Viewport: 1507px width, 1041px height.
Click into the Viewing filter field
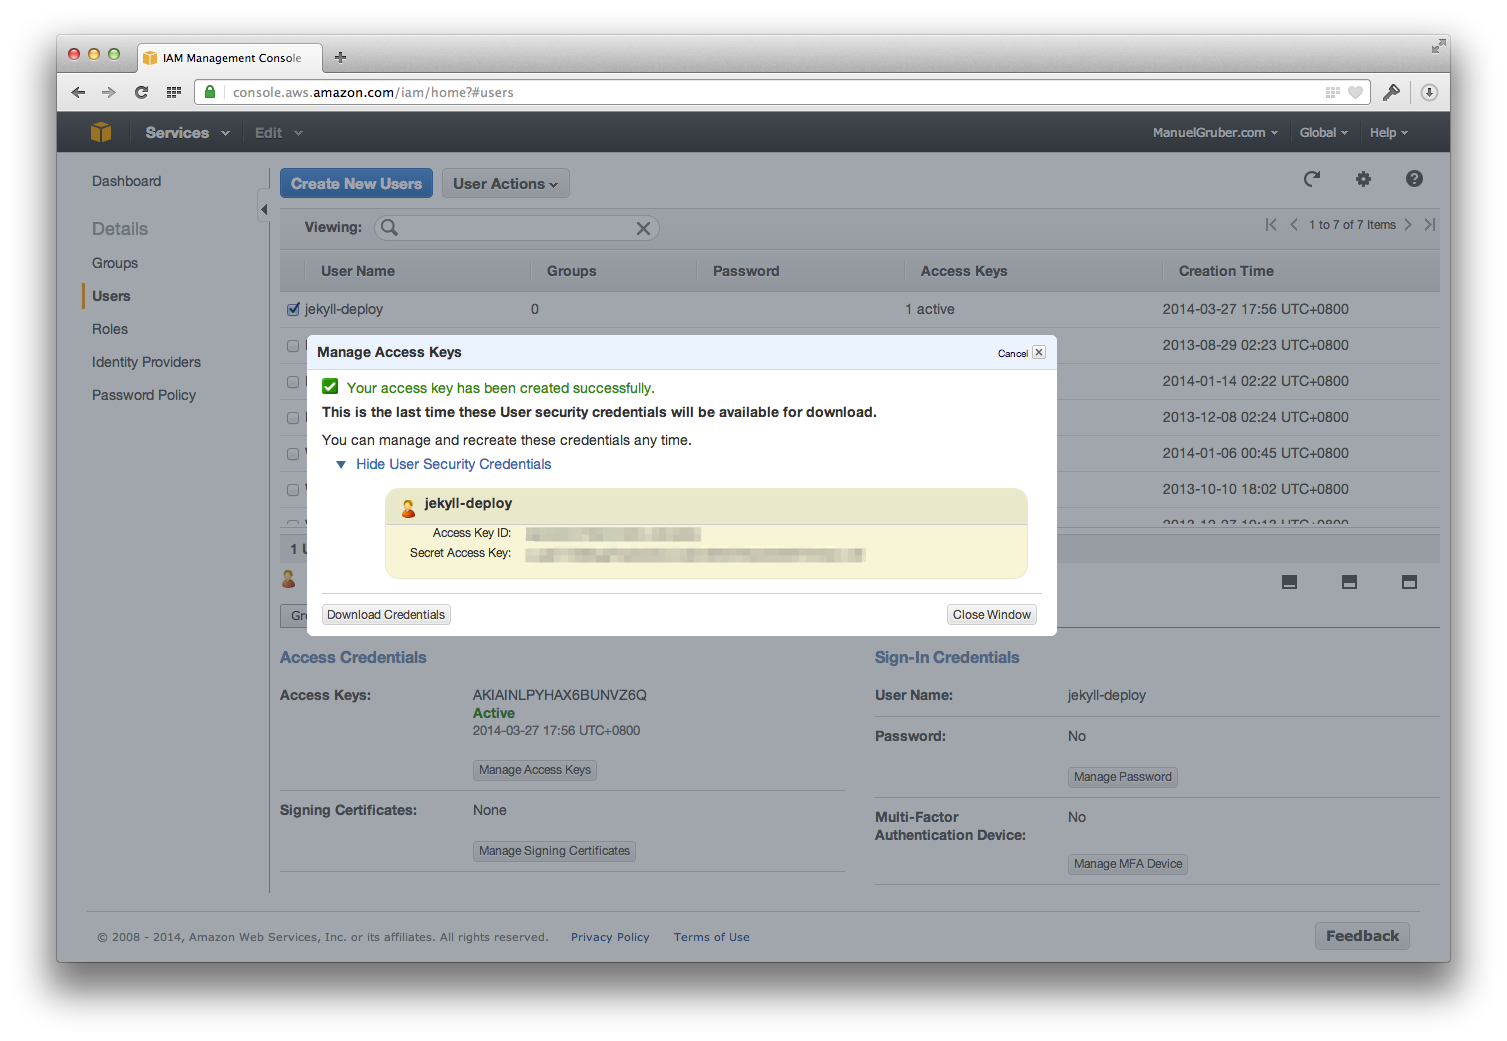[x=516, y=228]
